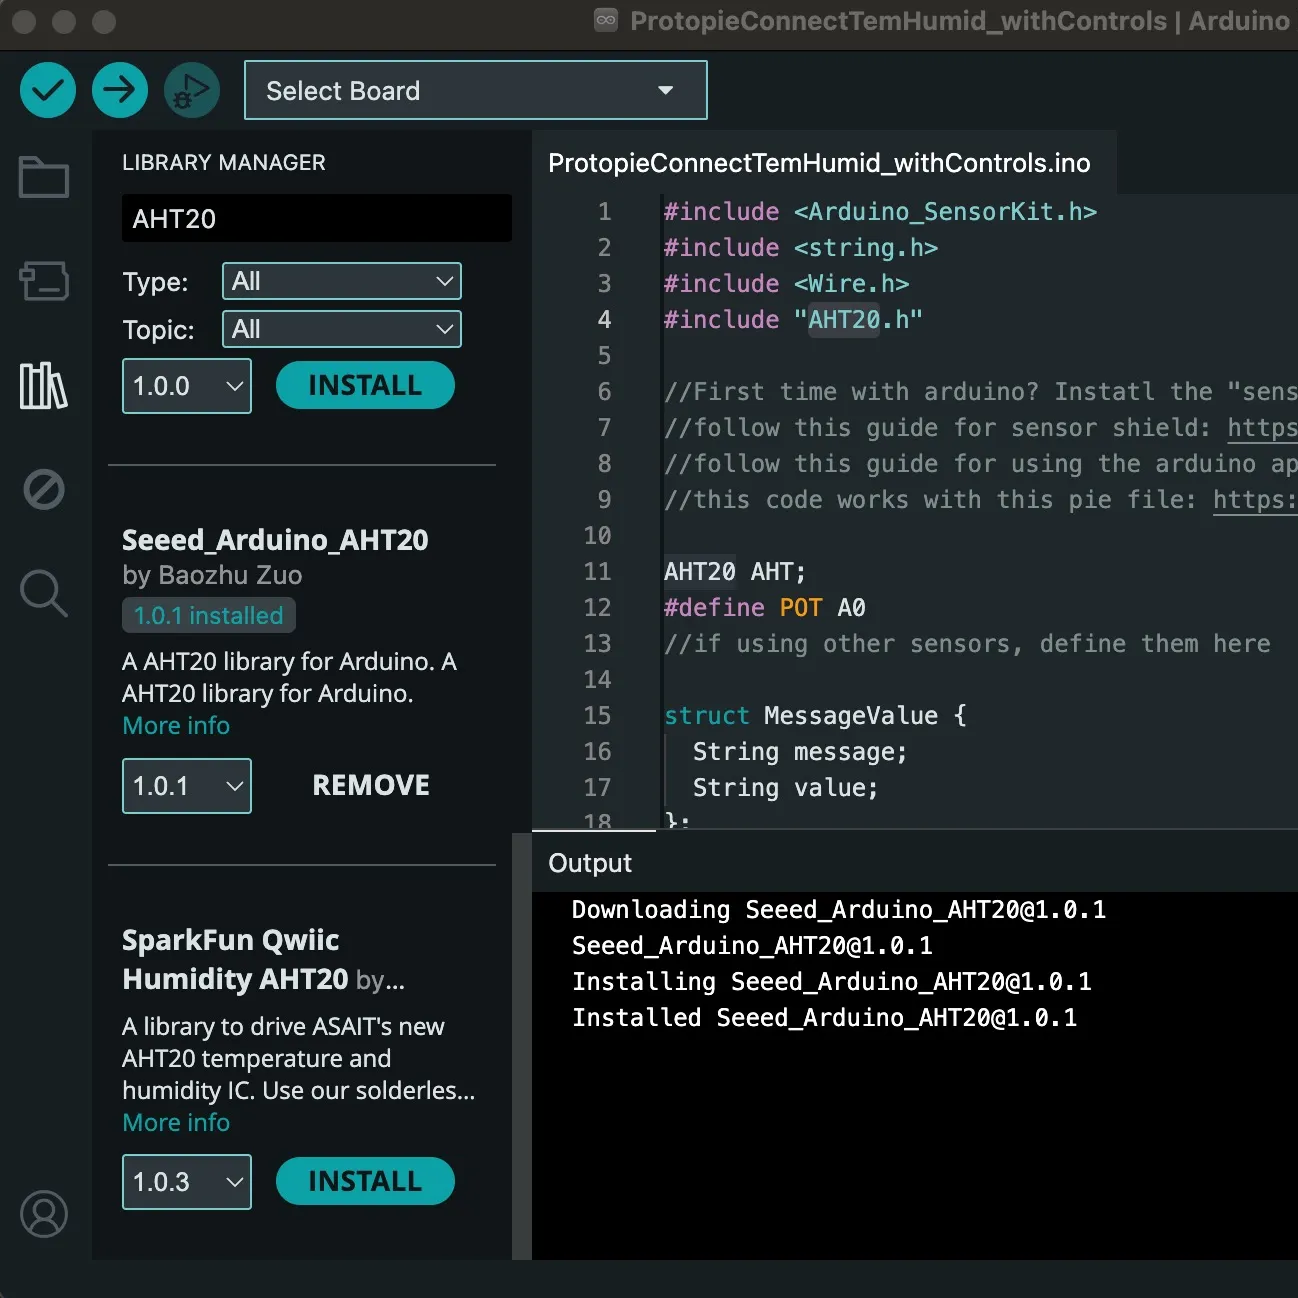Open the Sketchbook folder icon in sidebar
Image resolution: width=1298 pixels, height=1298 pixels.
coord(43,177)
